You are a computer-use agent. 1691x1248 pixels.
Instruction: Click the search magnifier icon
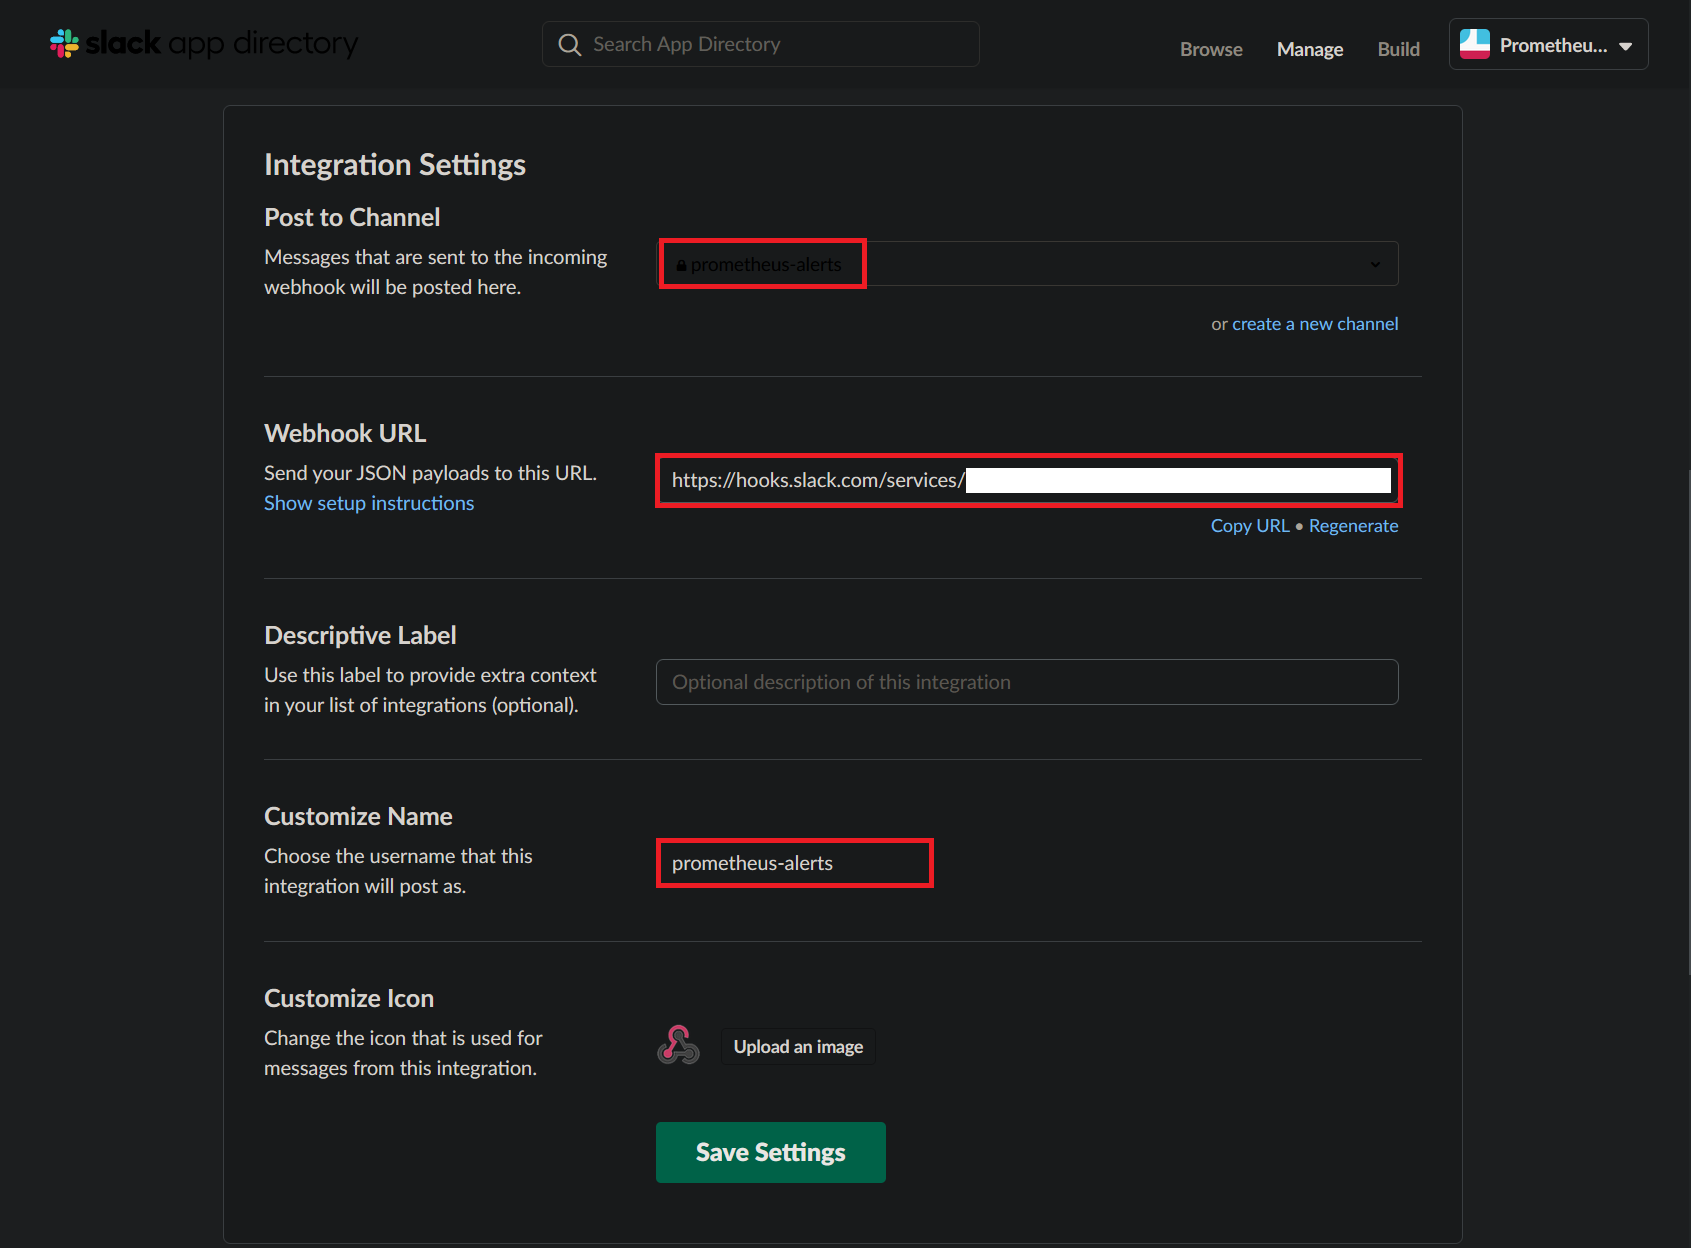pos(570,45)
